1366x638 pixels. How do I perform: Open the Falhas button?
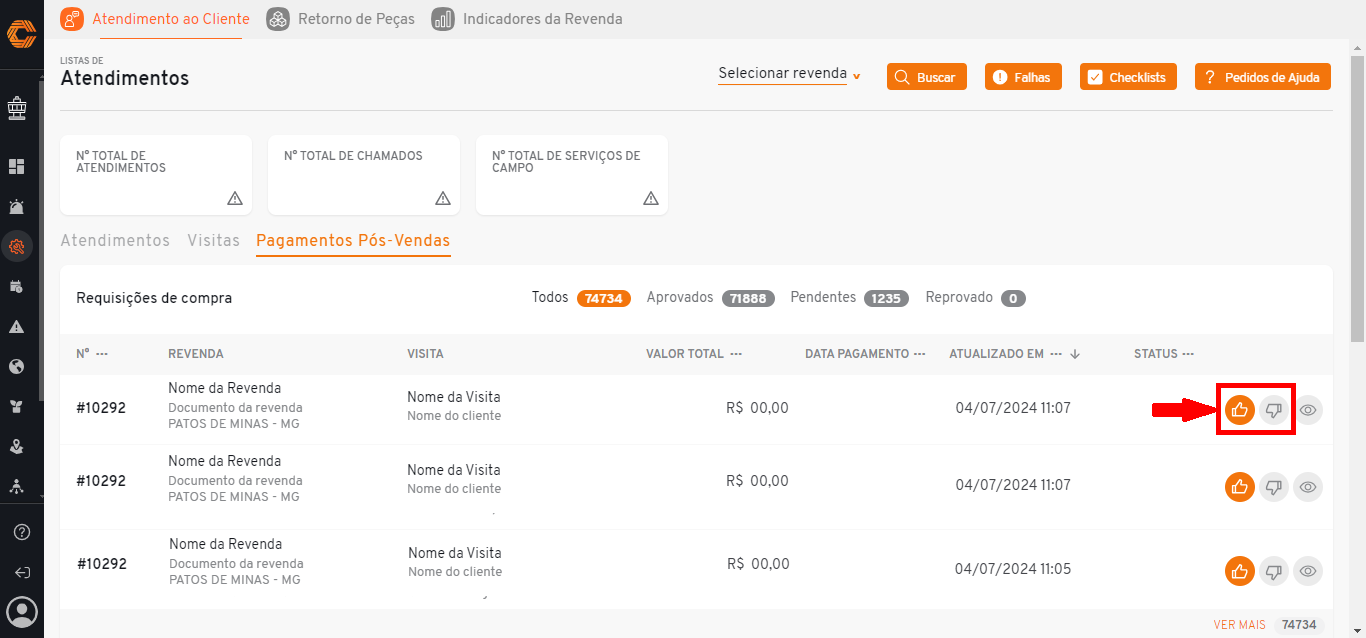[1023, 77]
